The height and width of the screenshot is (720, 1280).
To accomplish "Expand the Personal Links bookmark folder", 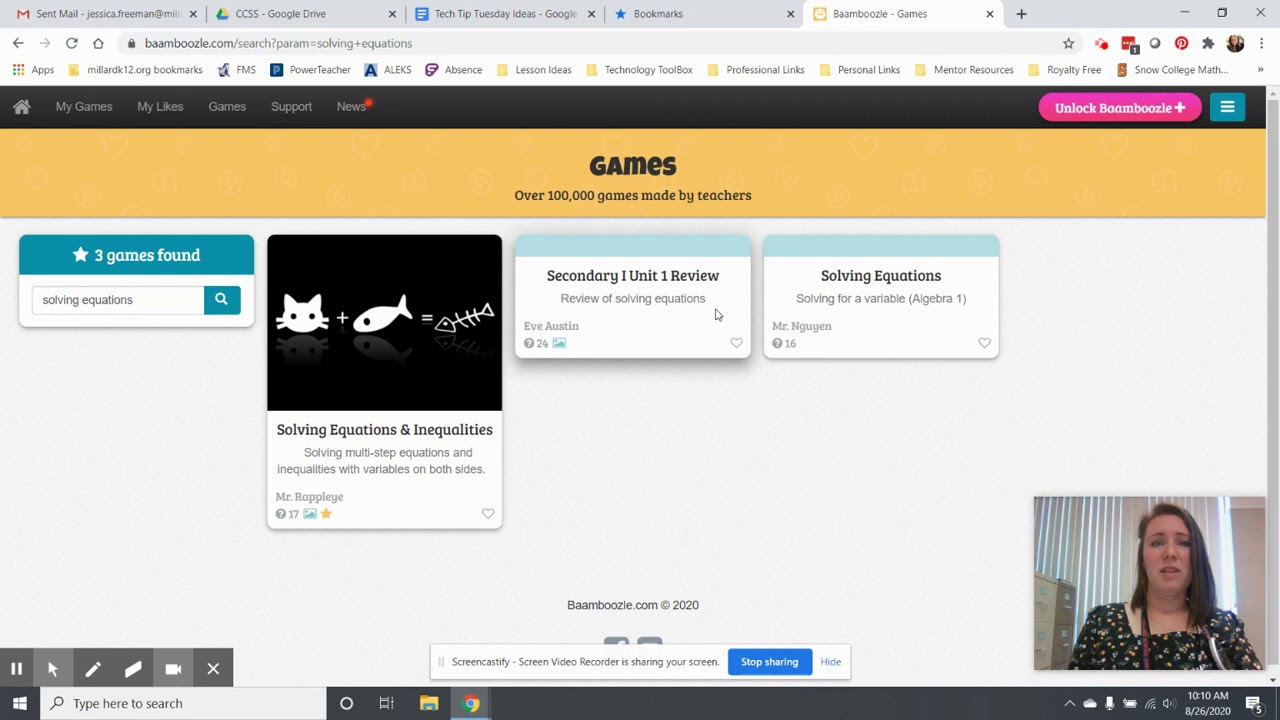I will click(859, 70).
